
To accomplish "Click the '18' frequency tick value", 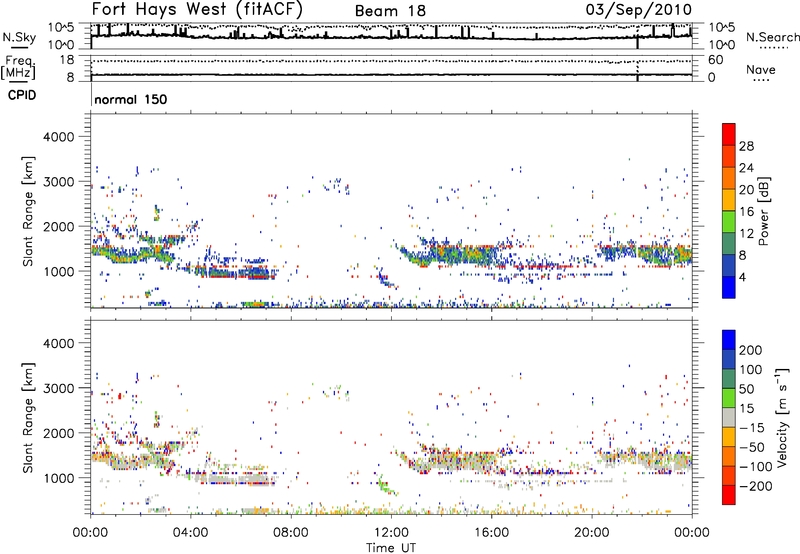I will [66, 60].
